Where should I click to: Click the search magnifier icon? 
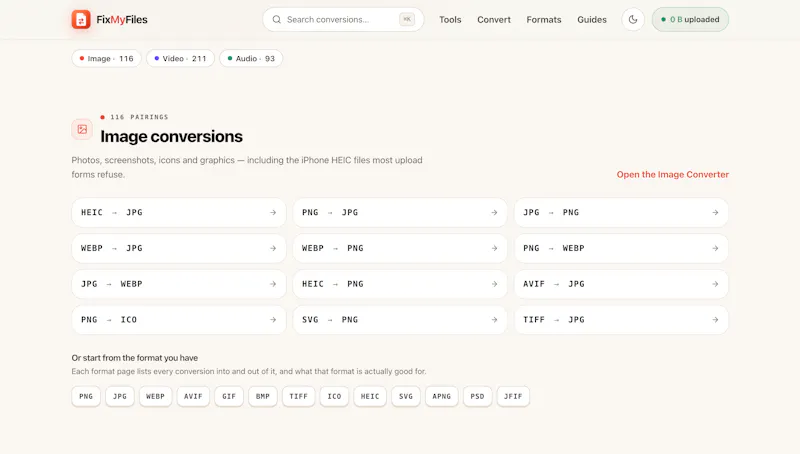[x=277, y=19]
